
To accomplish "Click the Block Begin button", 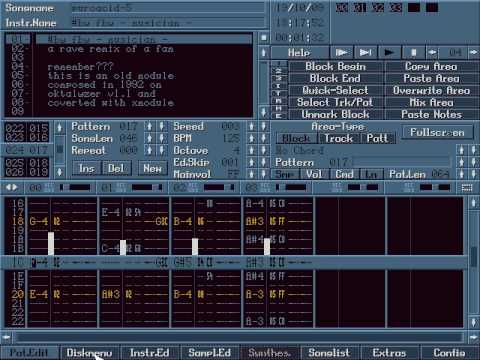I will 336,66.
